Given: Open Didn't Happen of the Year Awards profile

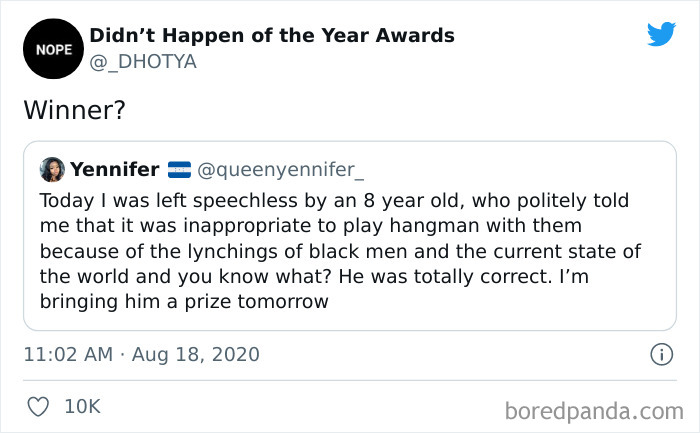Looking at the screenshot, I should tap(272, 35).
